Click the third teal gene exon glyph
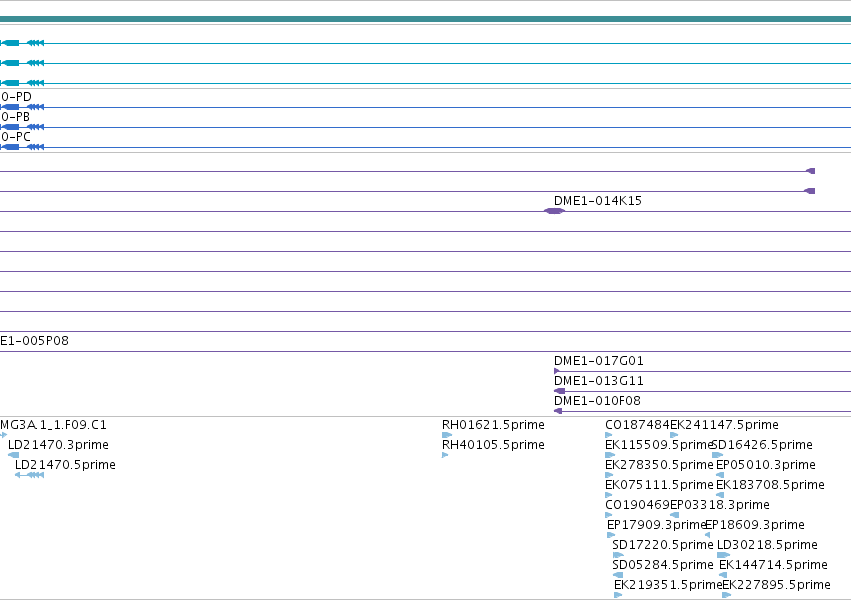Viewport: 851px width, 600px height. coord(10,83)
